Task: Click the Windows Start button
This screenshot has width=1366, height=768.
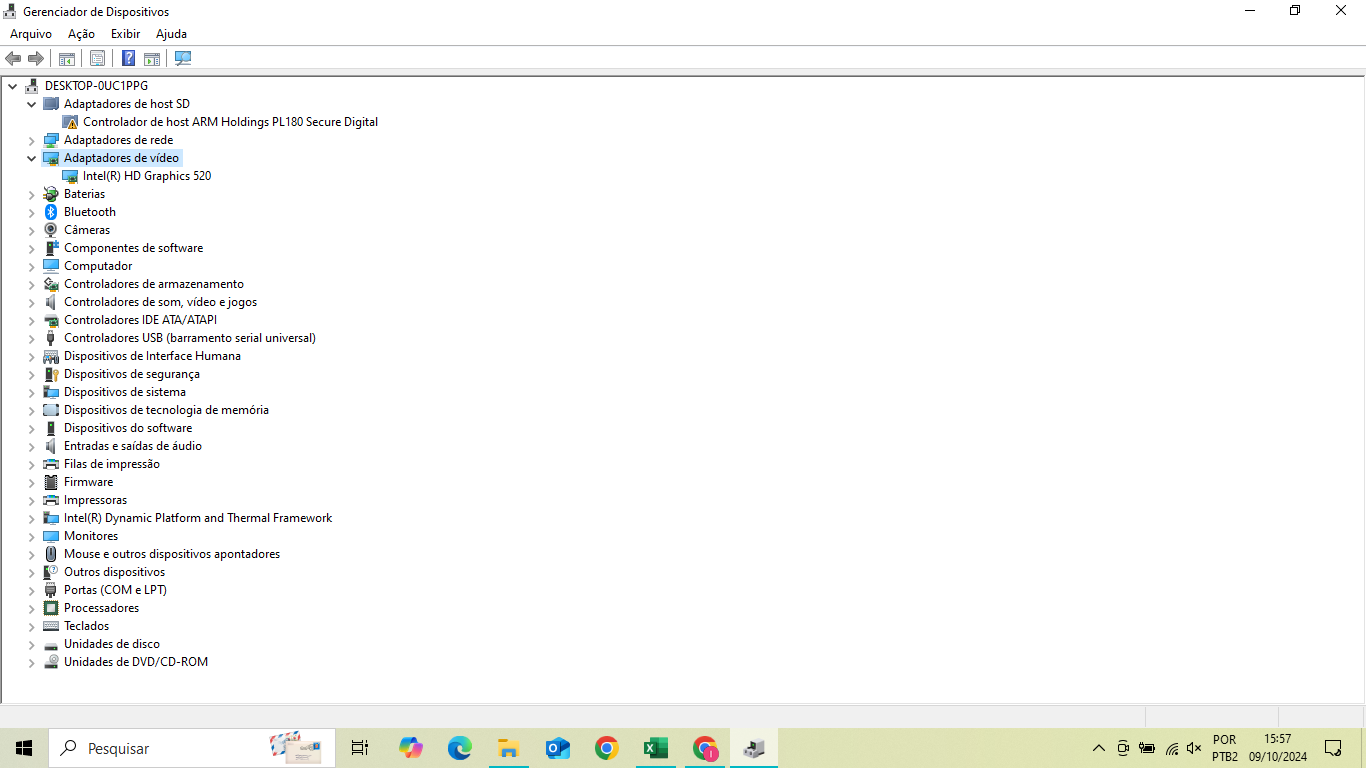Action: click(x=24, y=748)
